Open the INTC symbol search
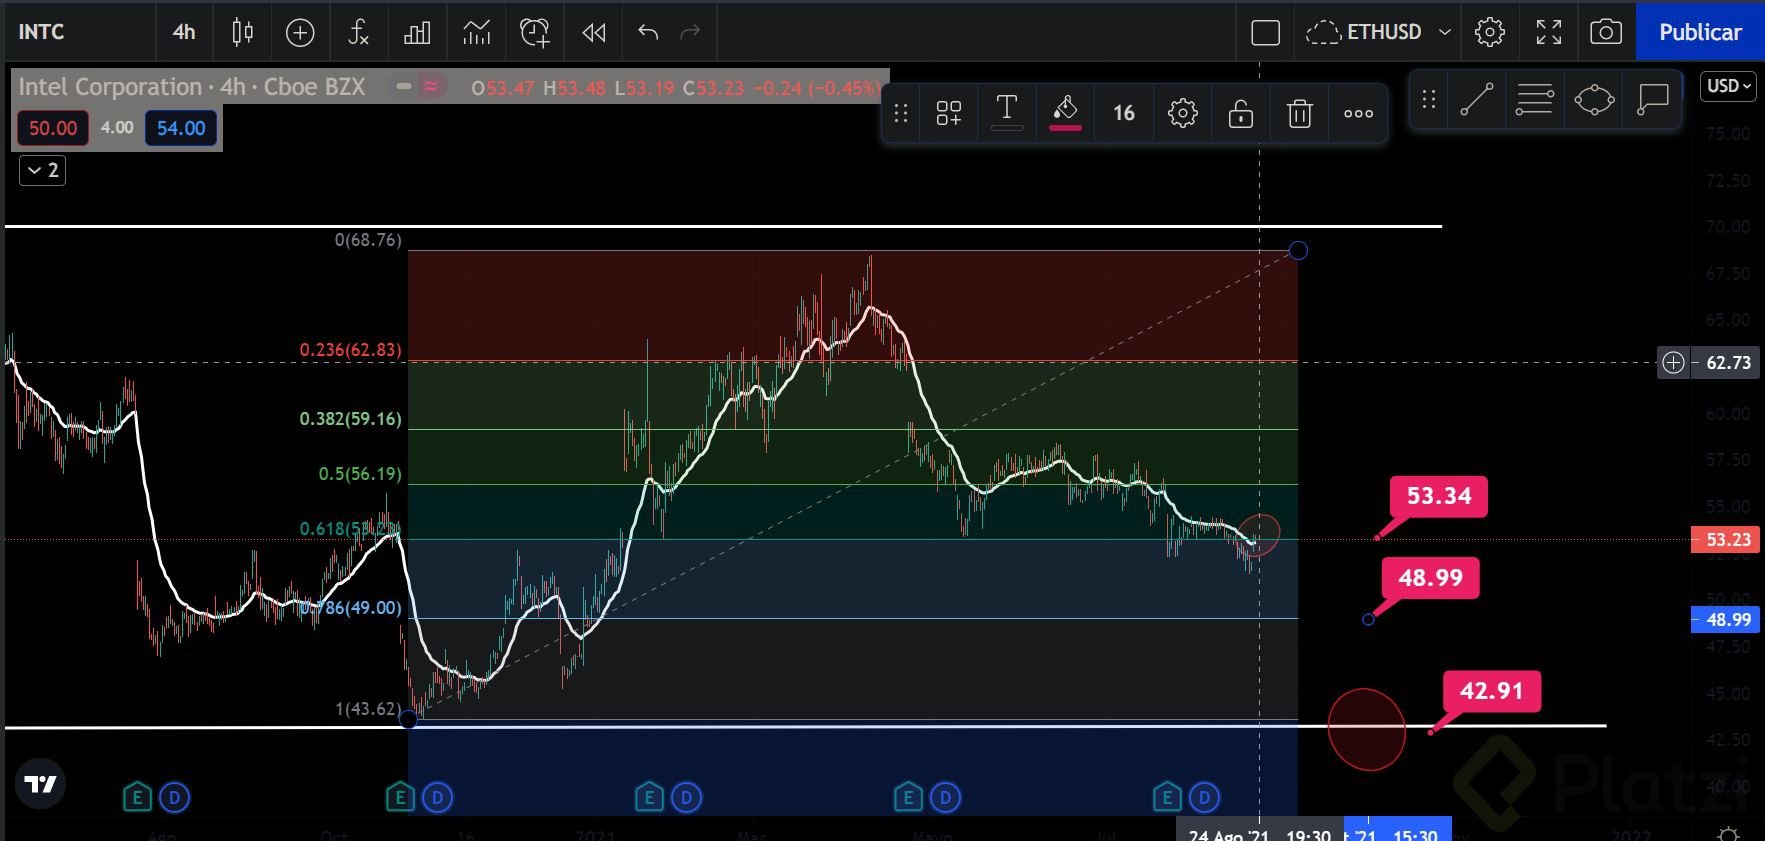This screenshot has height=841, width=1765. pos(41,32)
